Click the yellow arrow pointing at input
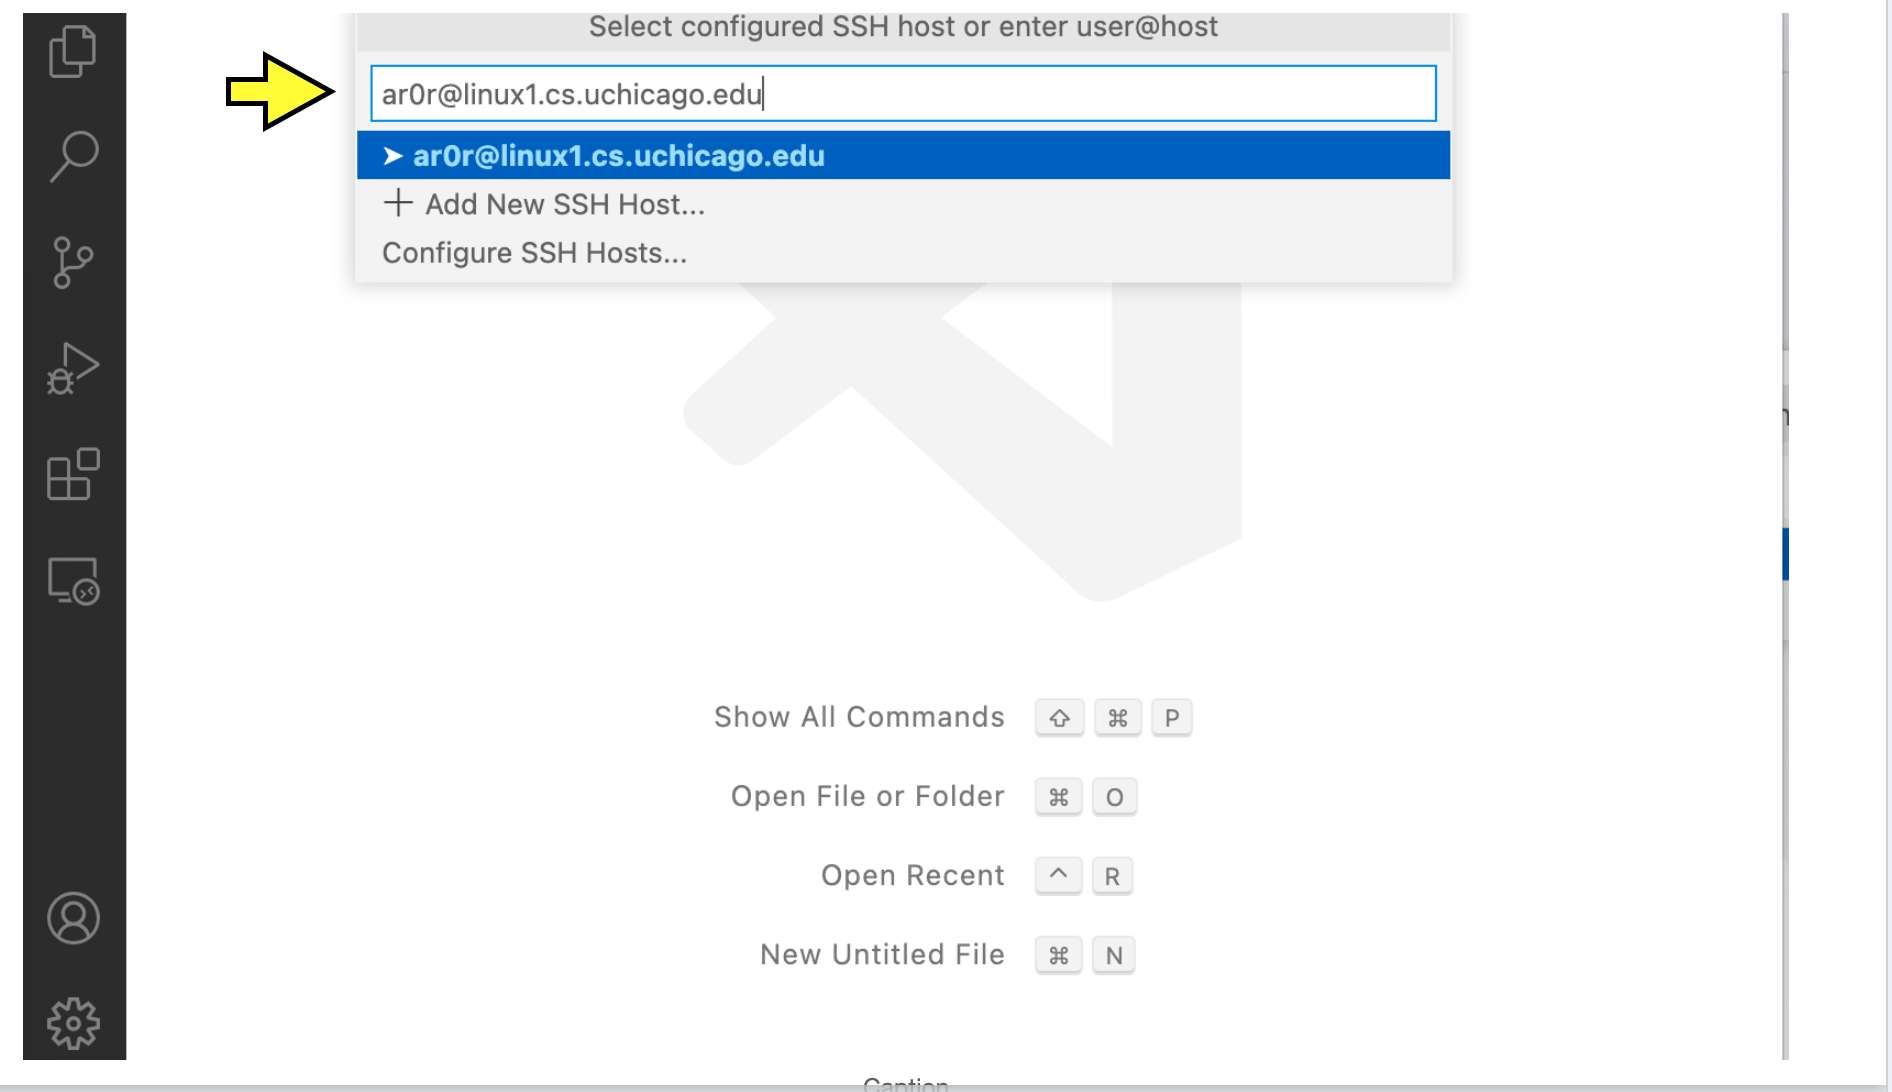 tap(279, 92)
